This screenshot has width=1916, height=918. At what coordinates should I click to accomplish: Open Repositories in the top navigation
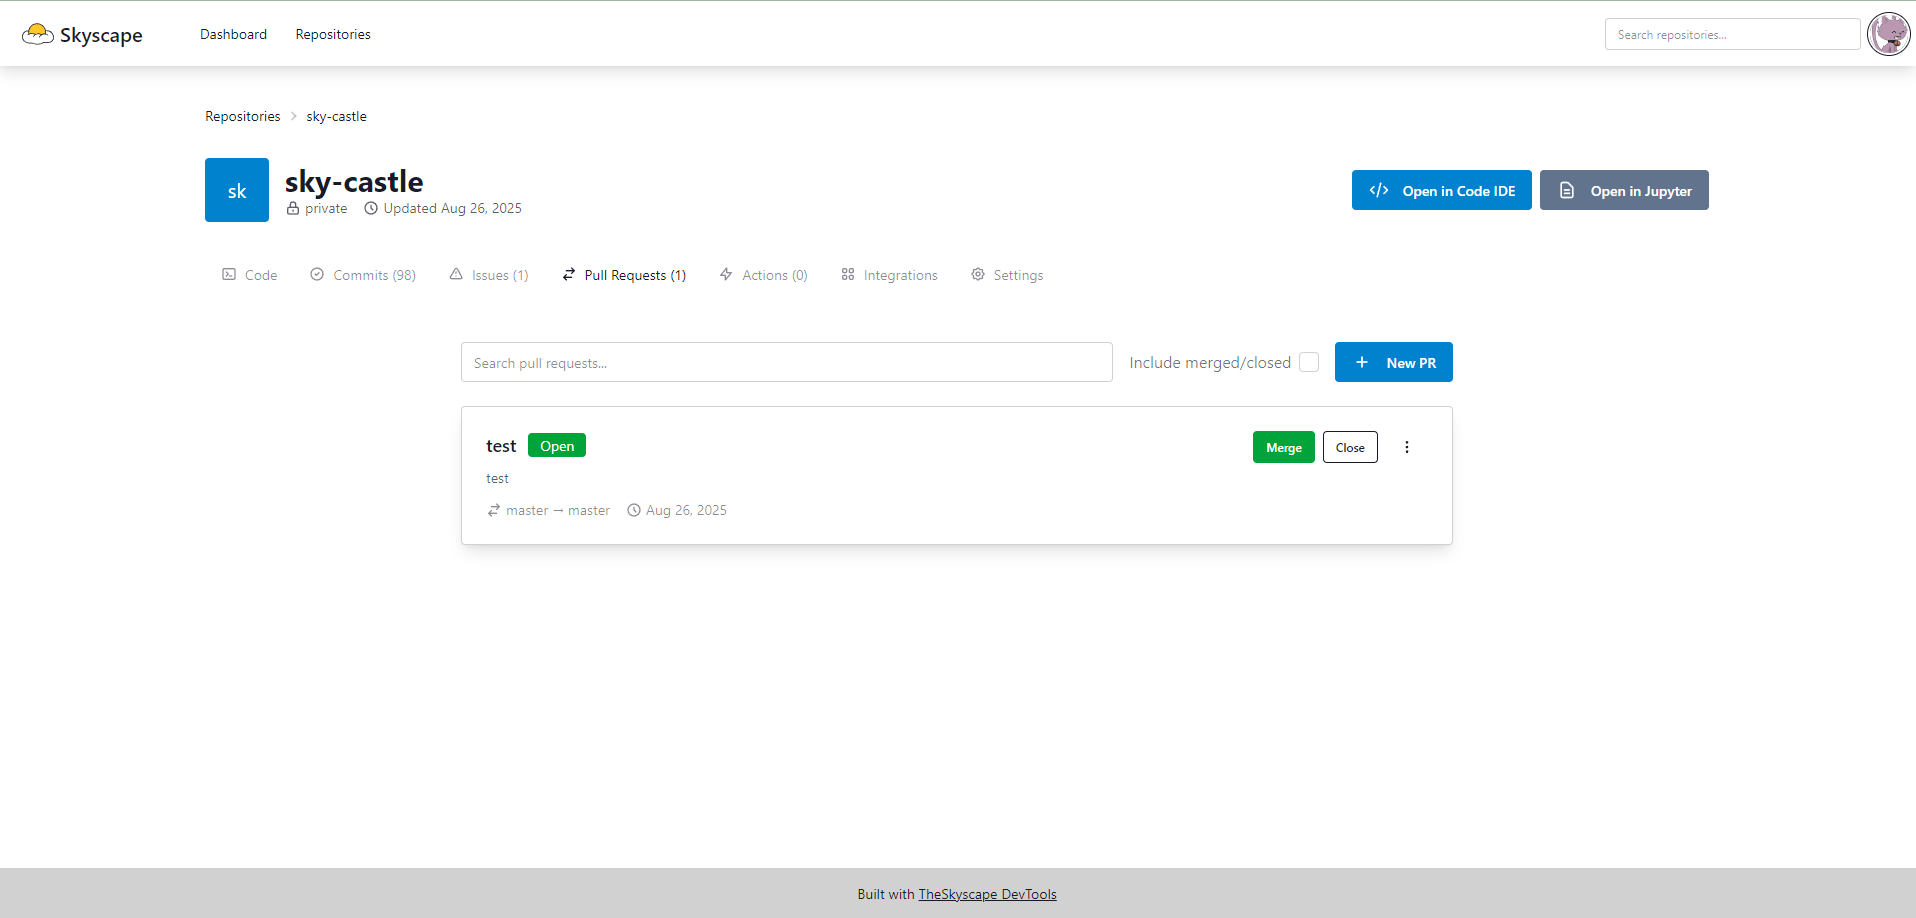[x=333, y=34]
